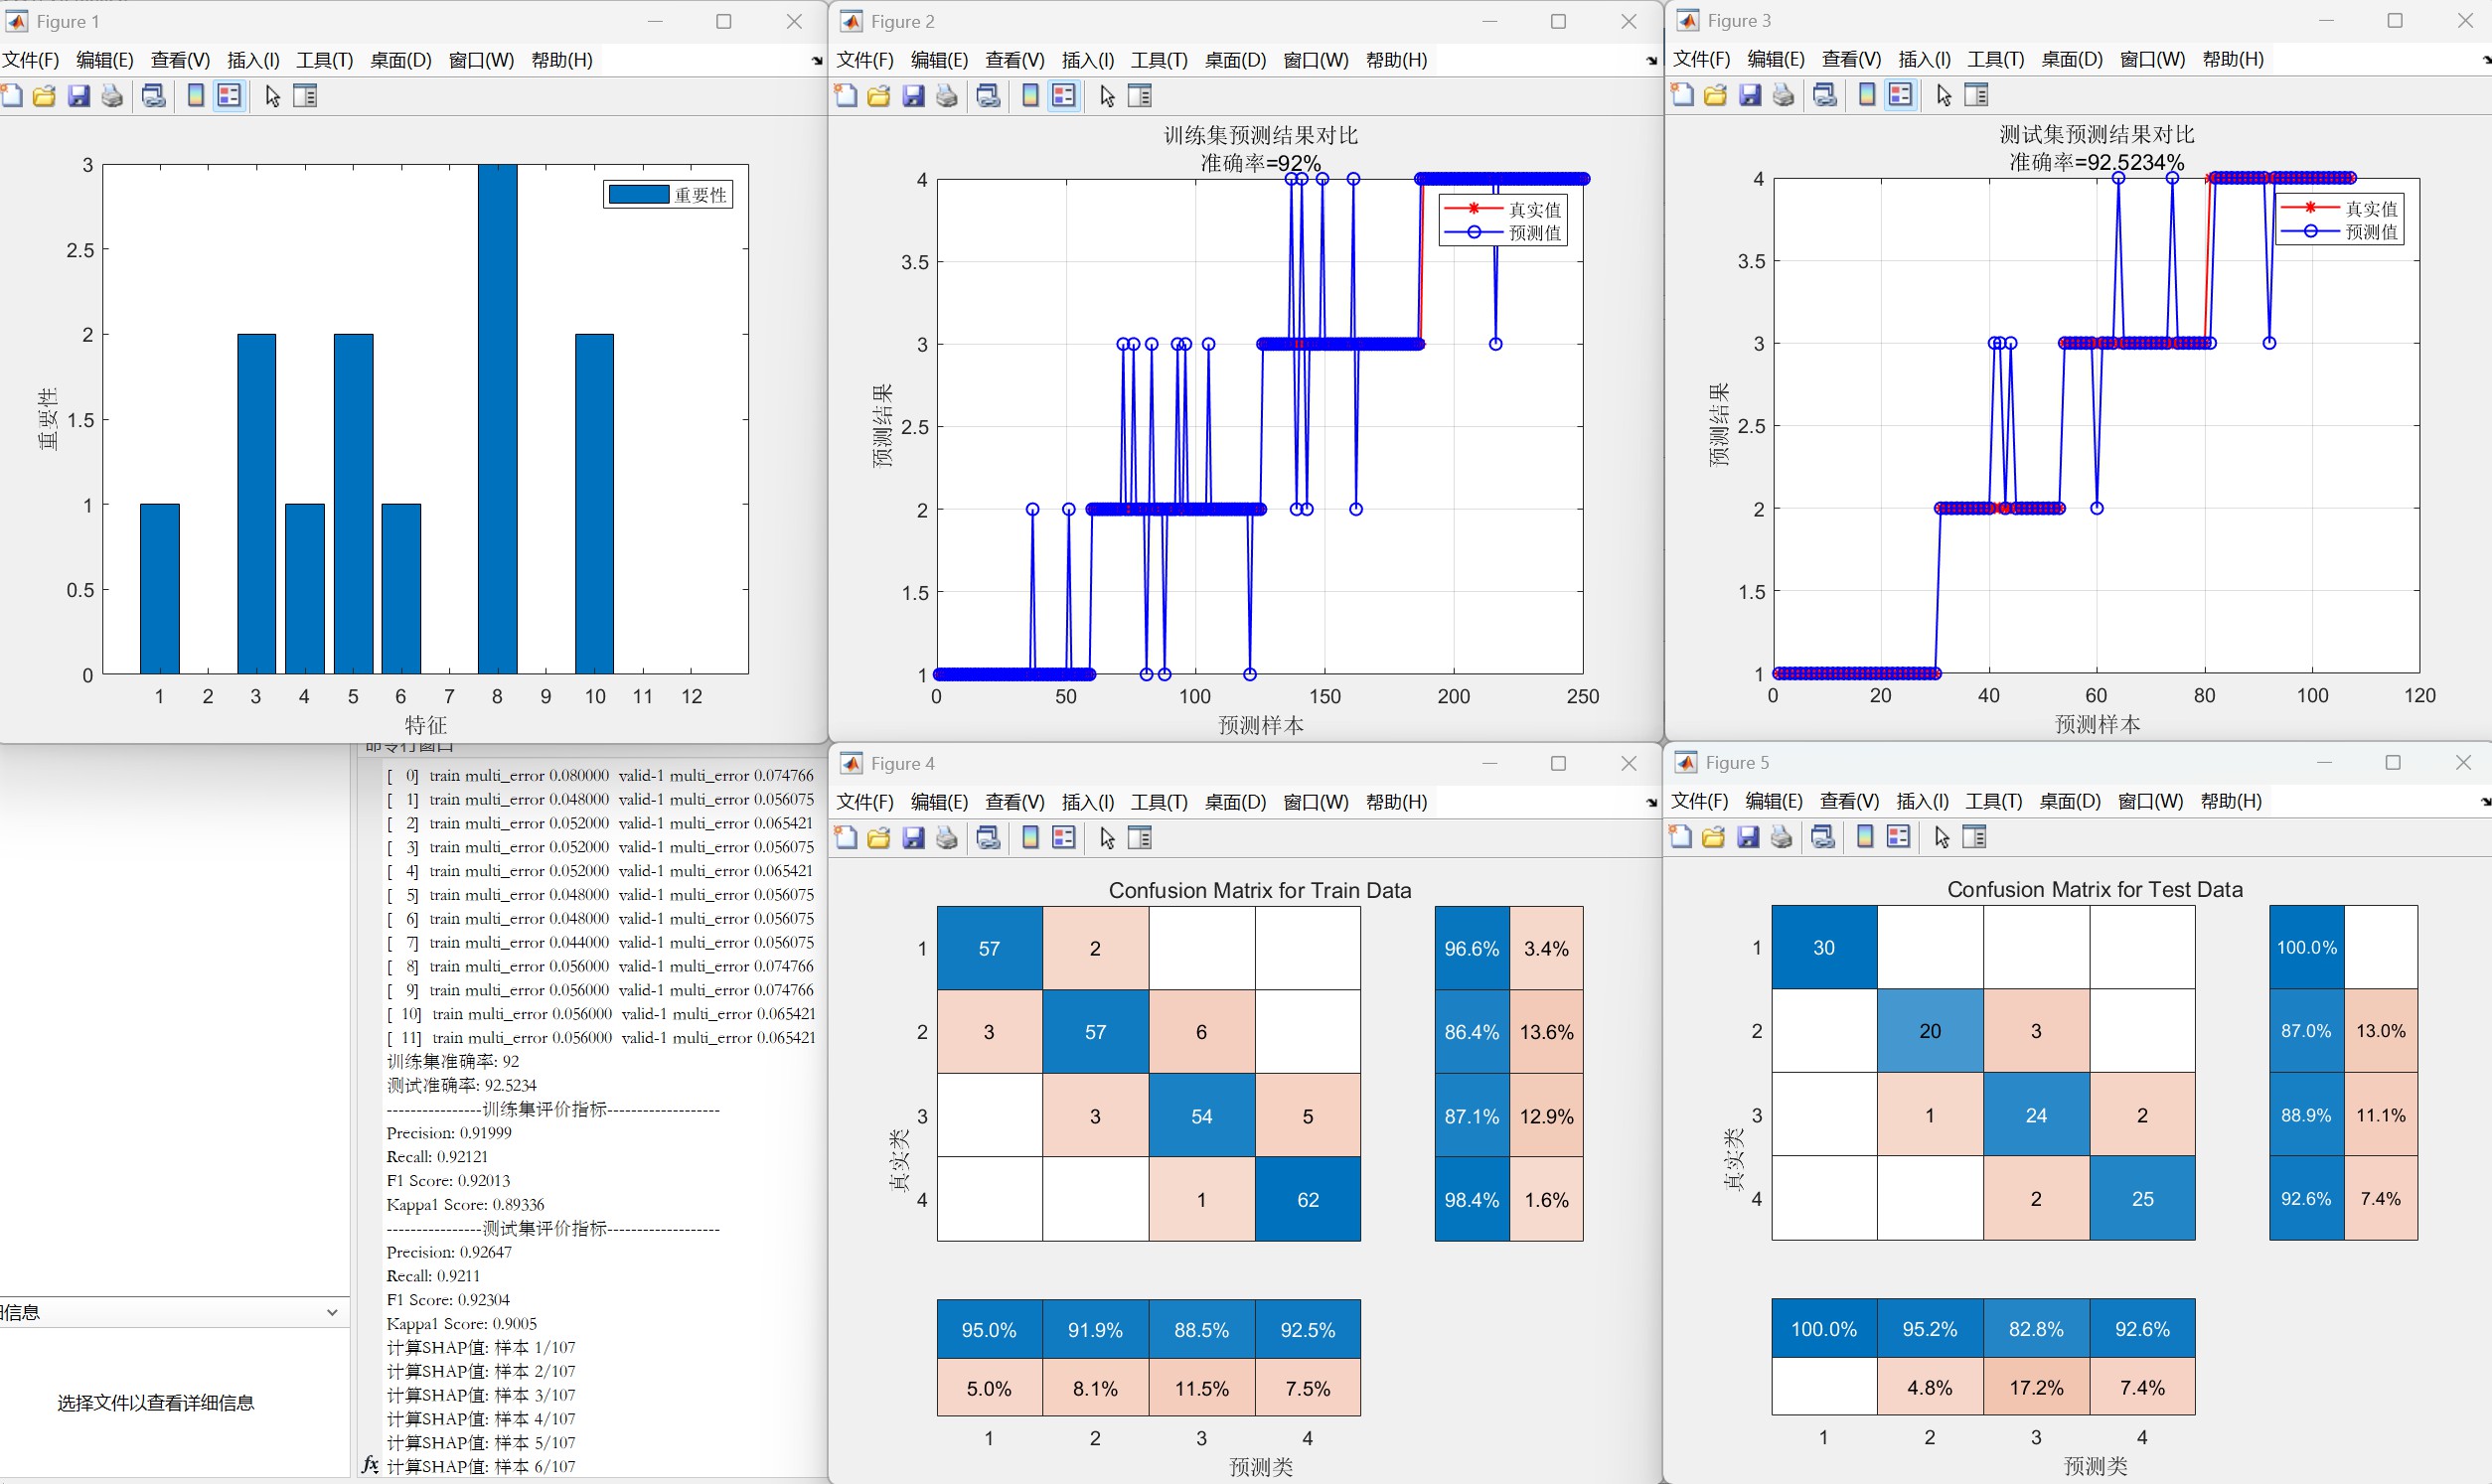The width and height of the screenshot is (2492, 1484).
Task: Click Save Figure icon in Figure 4
Action: [x=913, y=838]
